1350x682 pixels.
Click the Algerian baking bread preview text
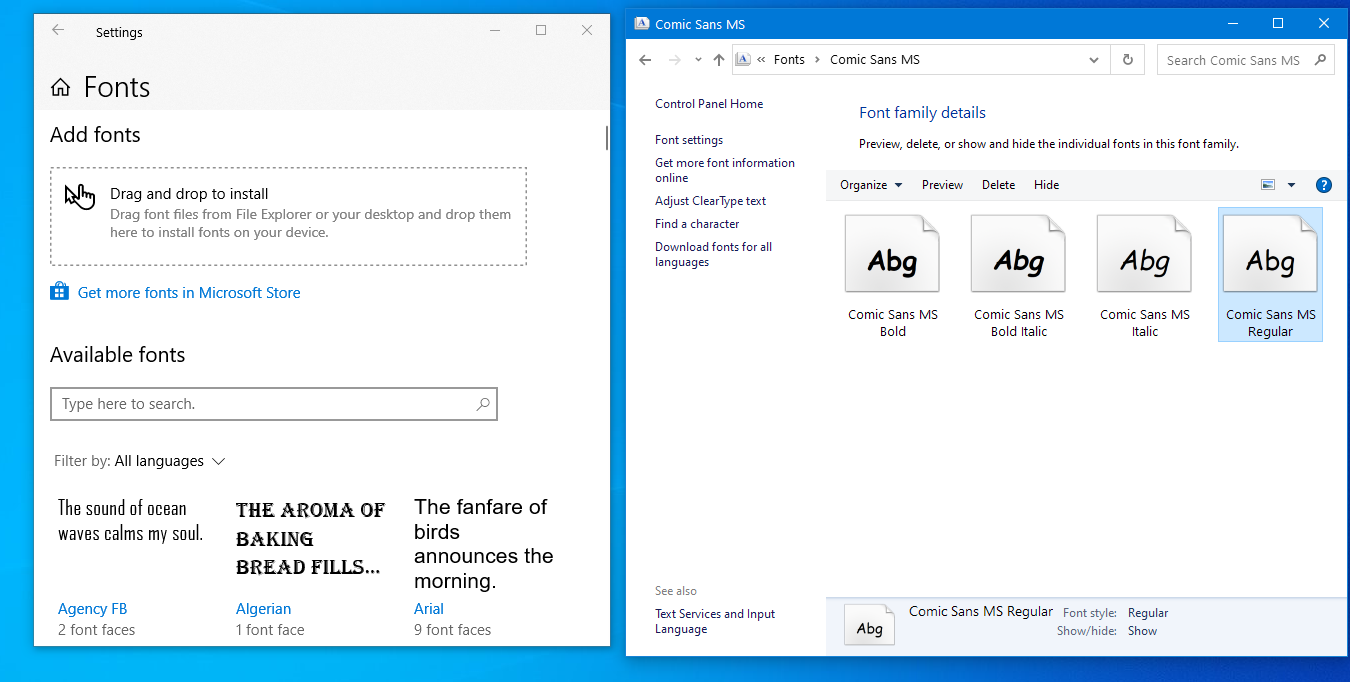pyautogui.click(x=310, y=538)
